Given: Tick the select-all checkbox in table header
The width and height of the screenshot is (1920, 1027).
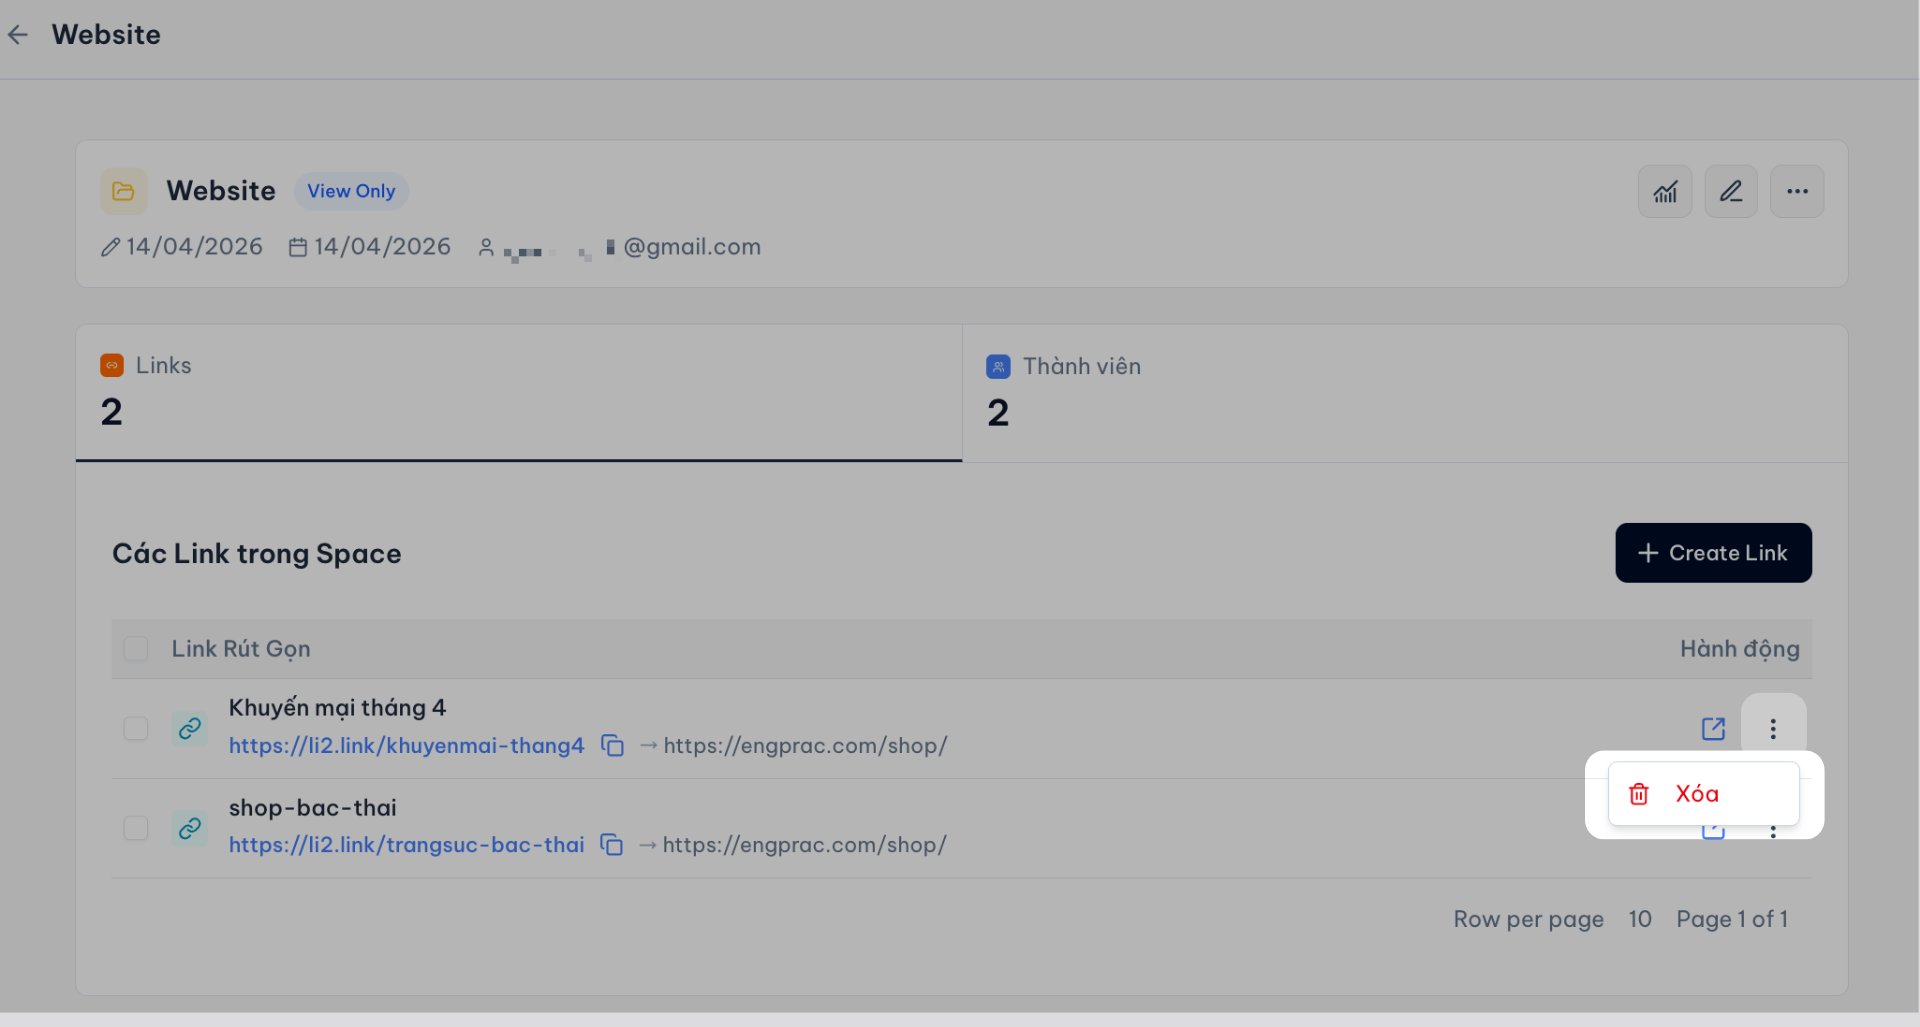Looking at the screenshot, I should (x=136, y=649).
